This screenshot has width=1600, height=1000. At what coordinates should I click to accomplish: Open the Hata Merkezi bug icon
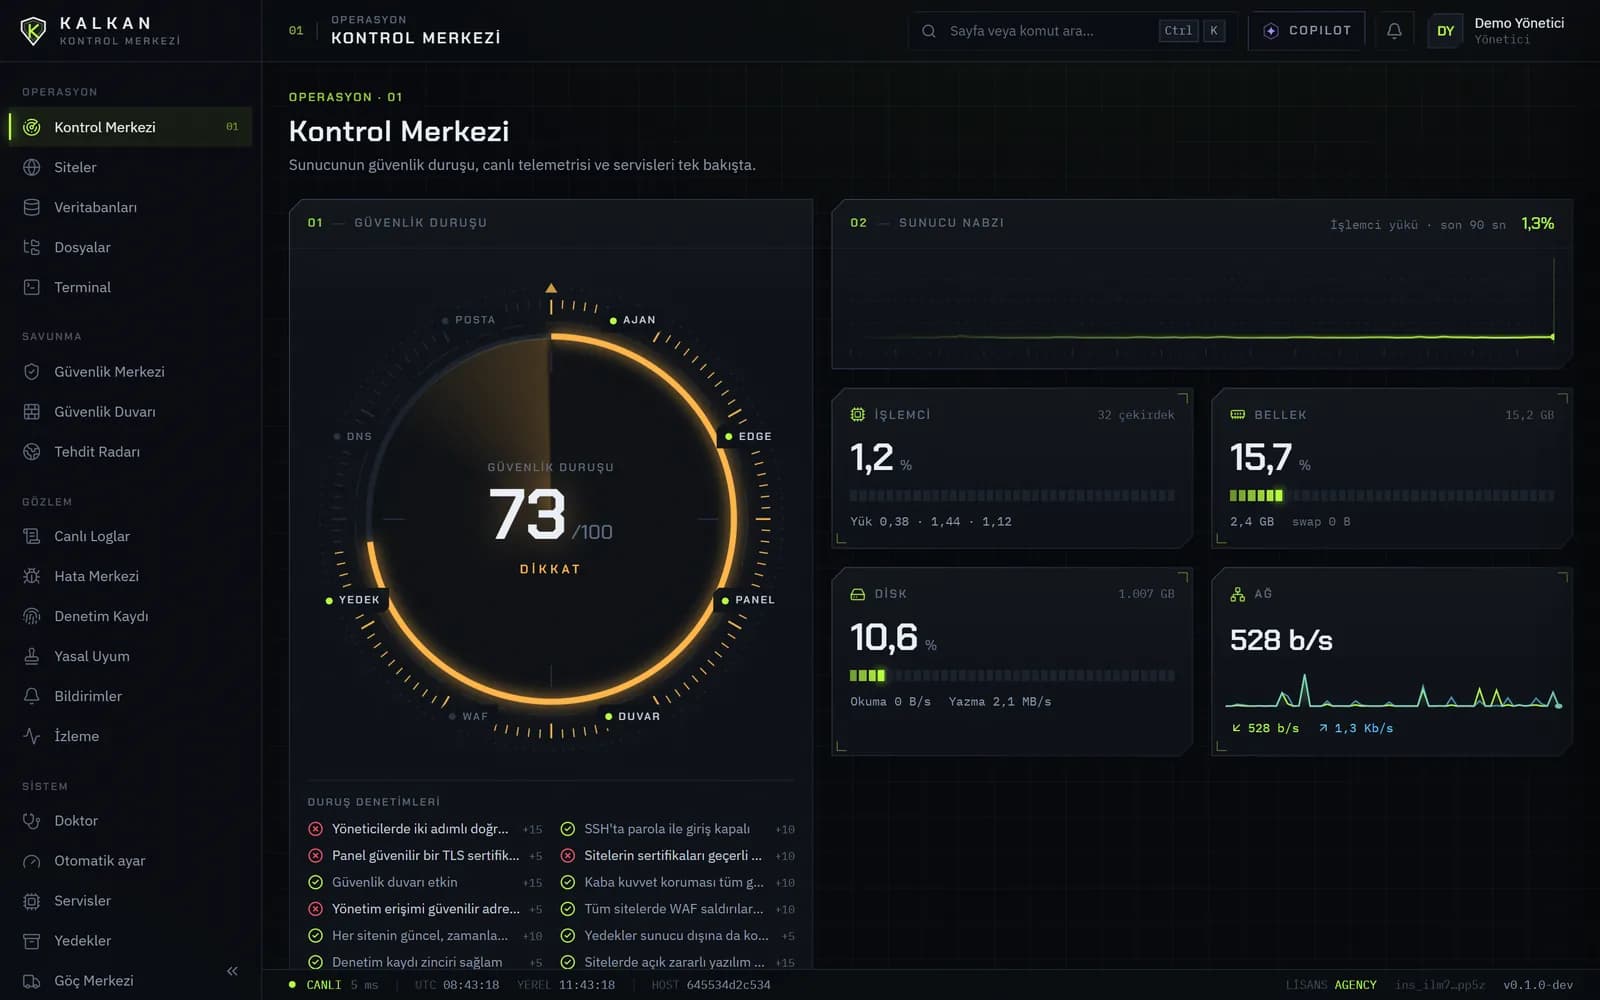32,576
